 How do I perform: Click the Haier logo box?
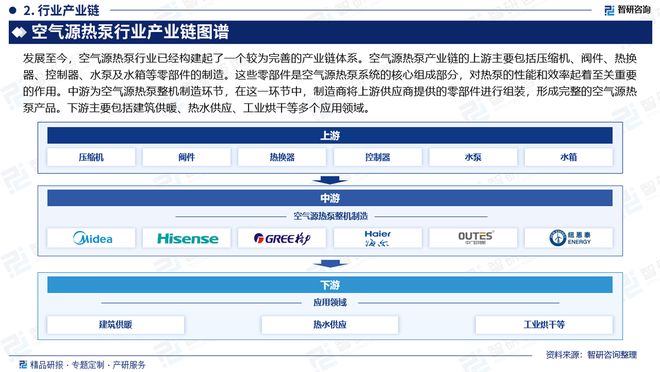378,238
